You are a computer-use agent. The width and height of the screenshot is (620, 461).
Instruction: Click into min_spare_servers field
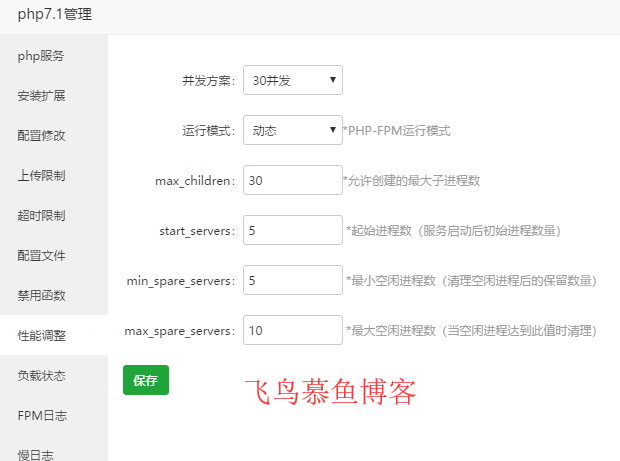tap(292, 281)
